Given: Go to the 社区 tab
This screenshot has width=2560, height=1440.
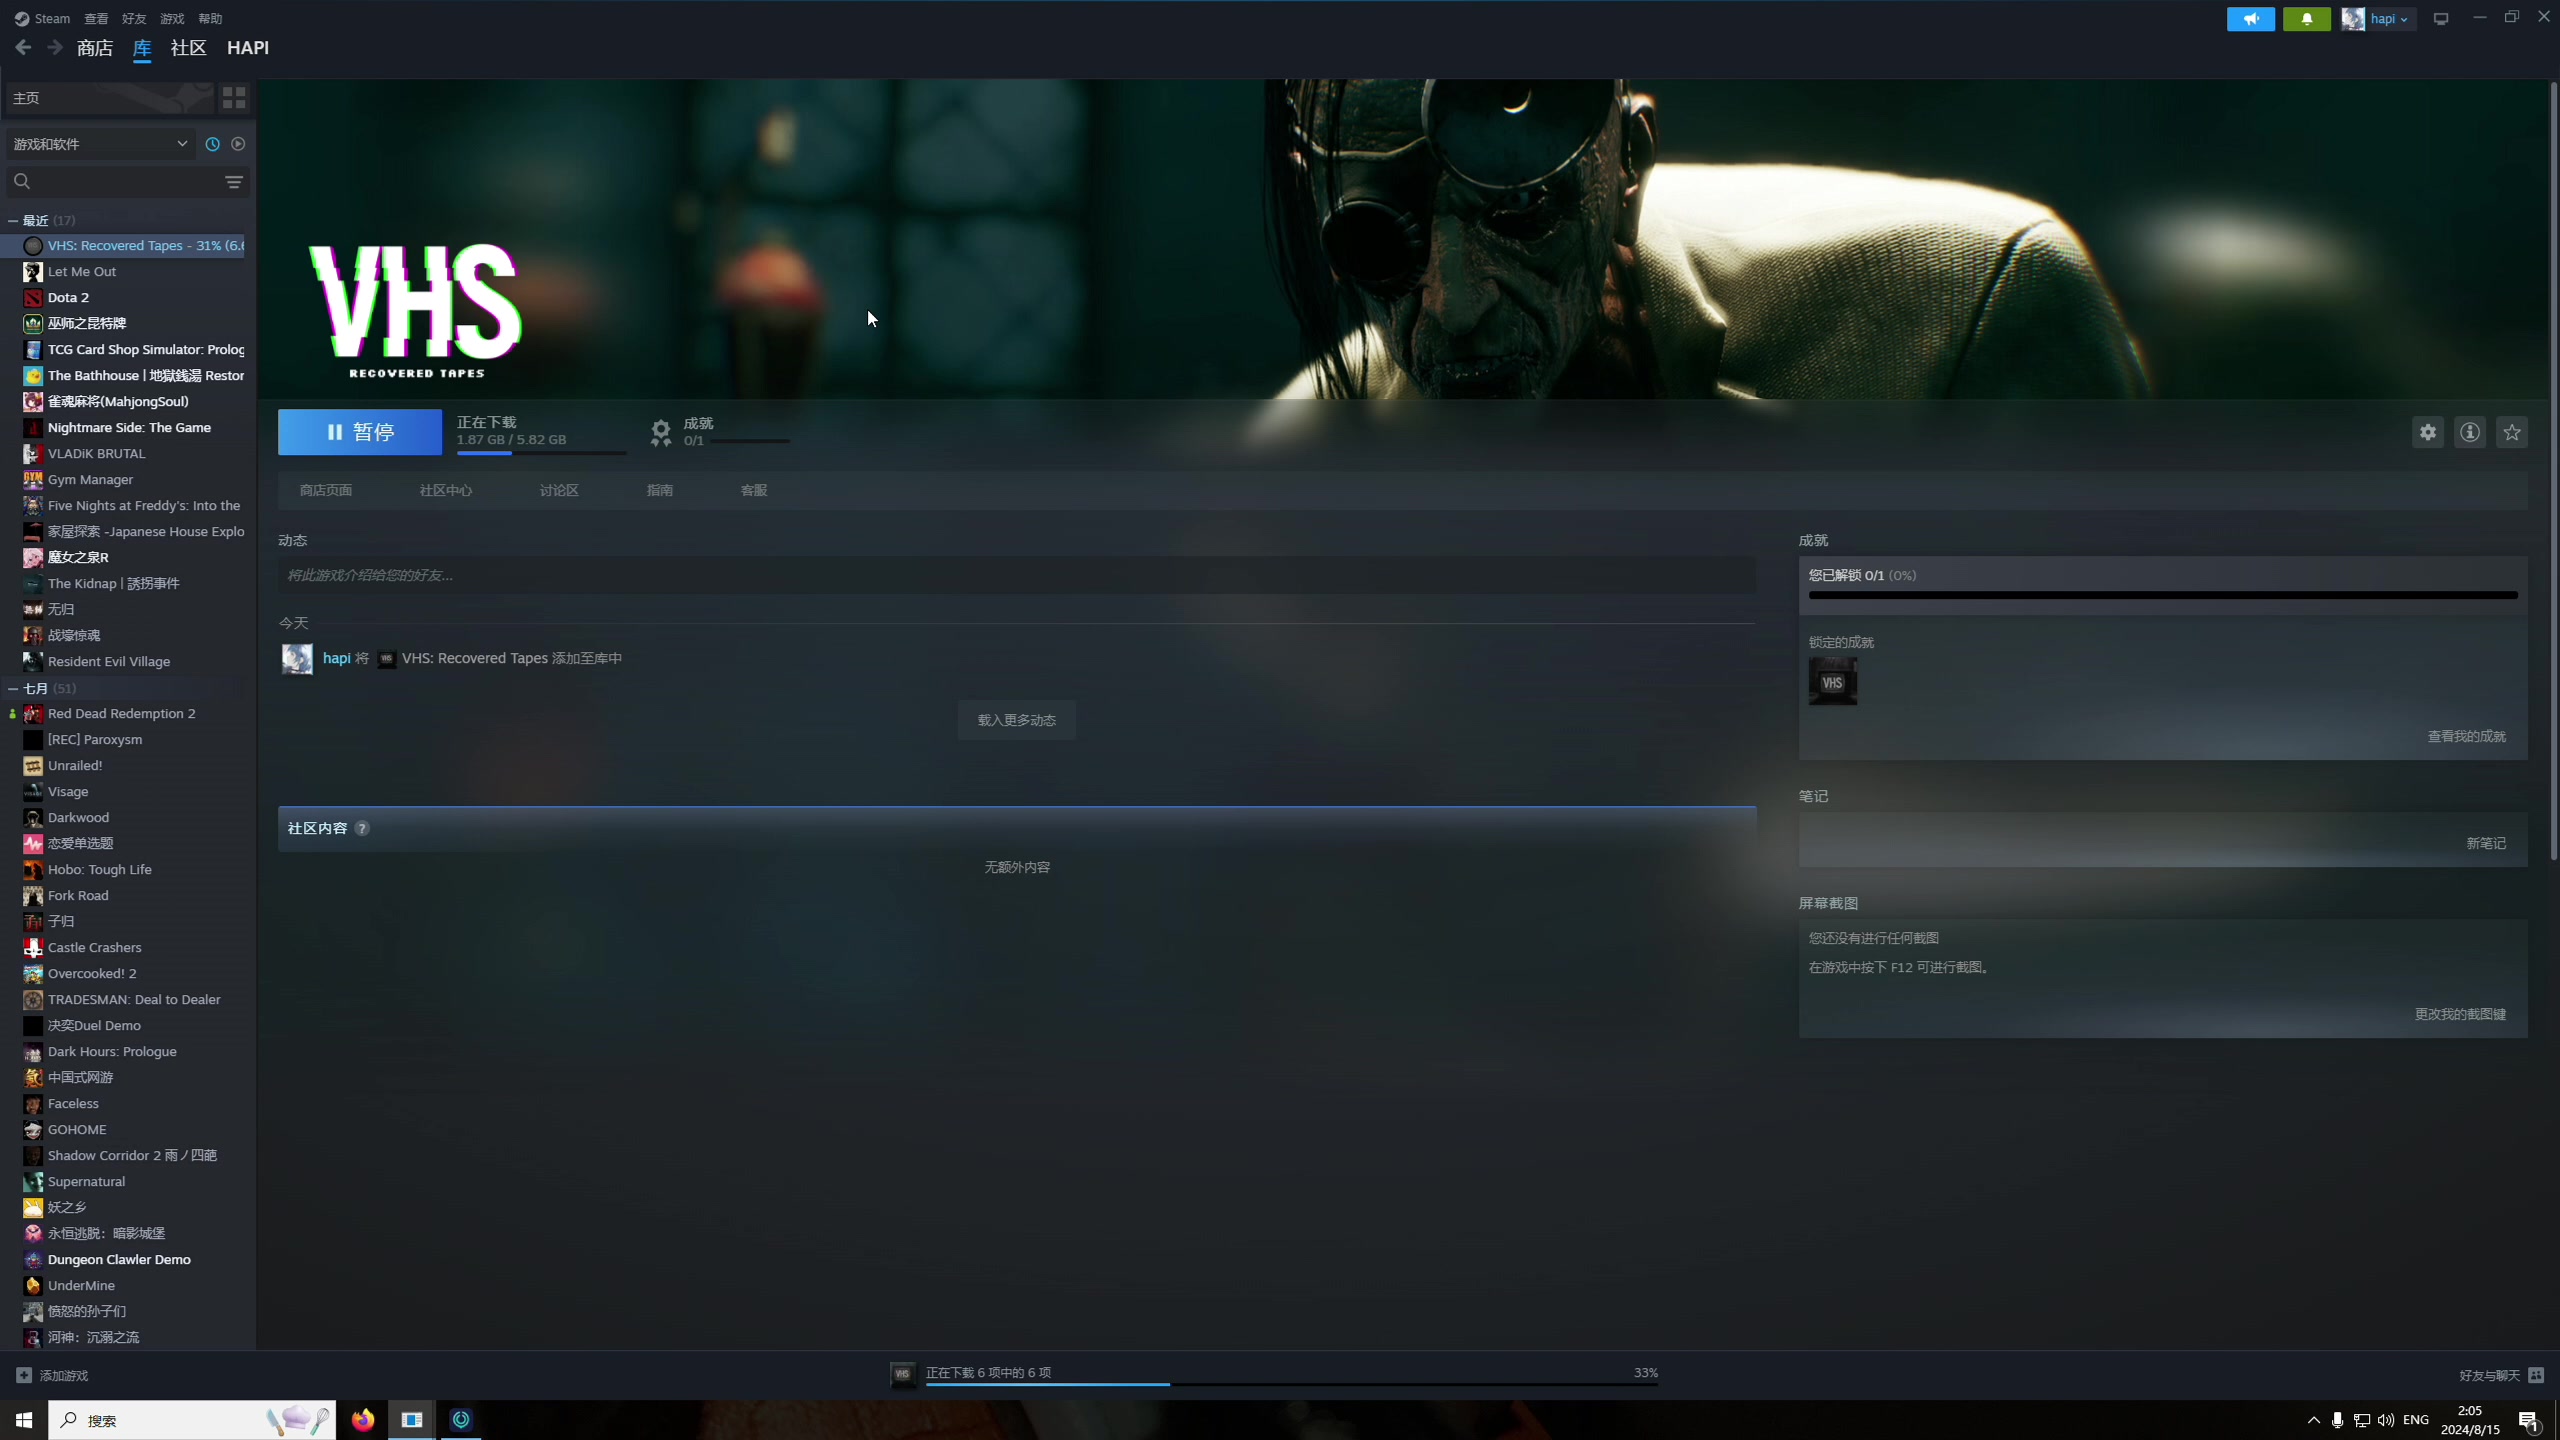Looking at the screenshot, I should (x=188, y=47).
